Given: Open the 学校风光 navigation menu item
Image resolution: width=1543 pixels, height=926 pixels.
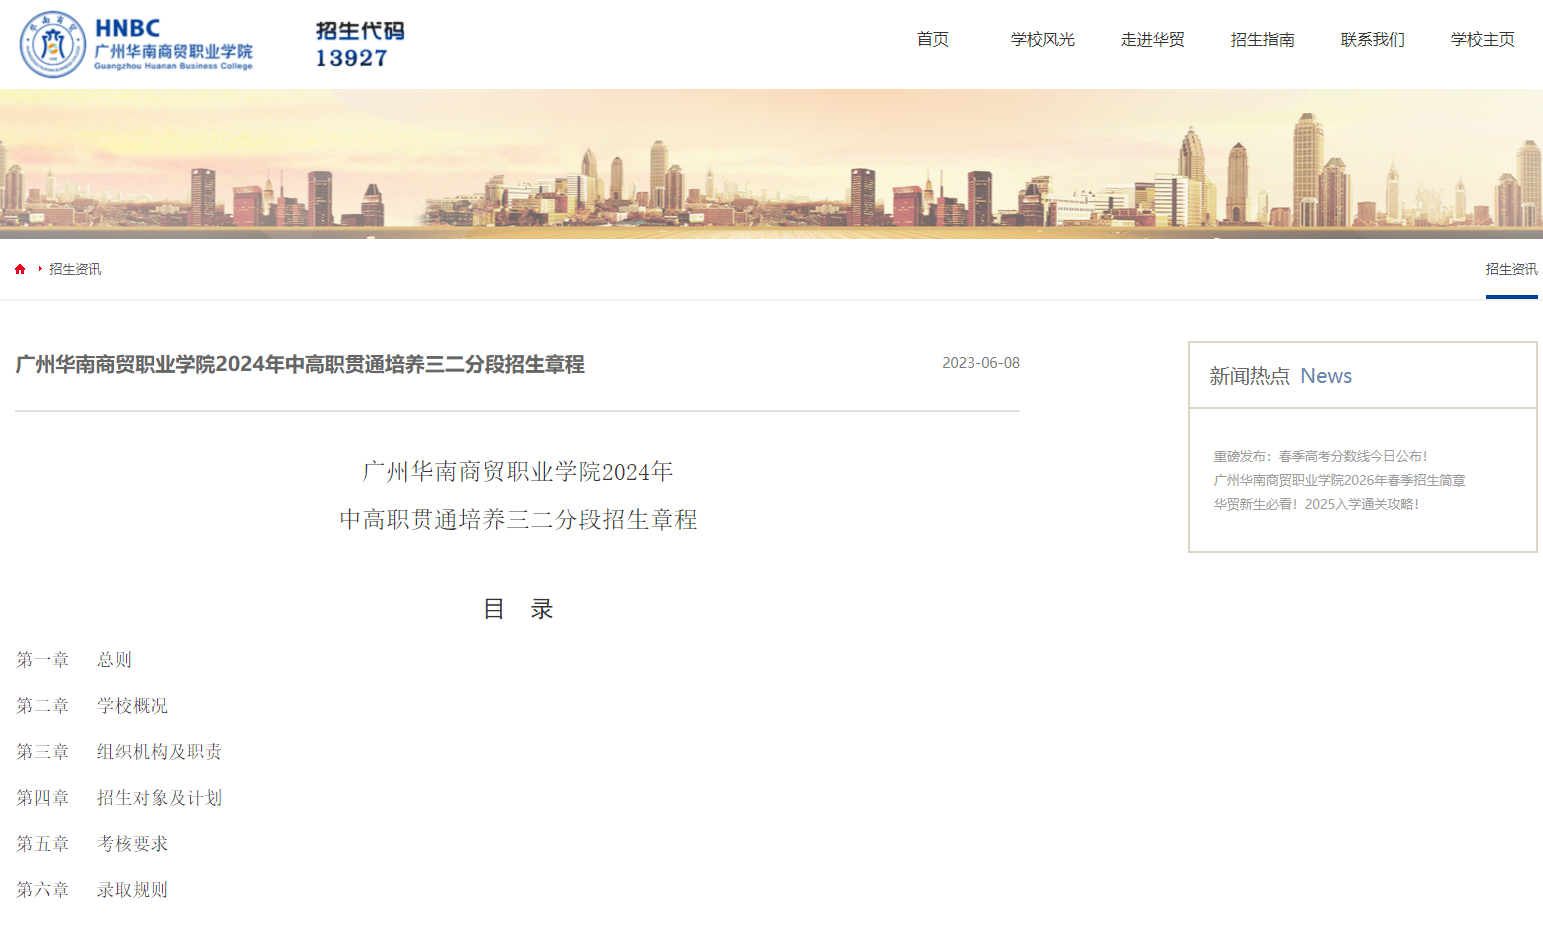Looking at the screenshot, I should (1042, 40).
